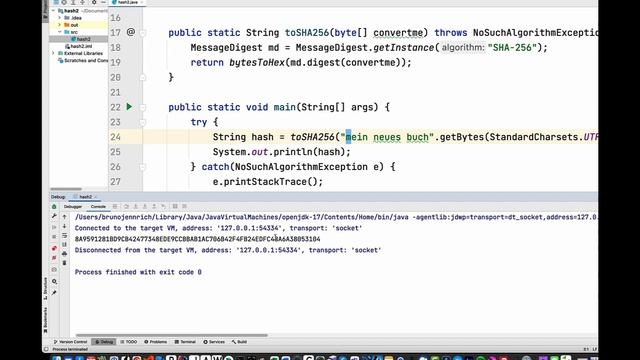Collapse the hash2 project root
Viewport: 640px width, 360px height.
click(53, 11)
